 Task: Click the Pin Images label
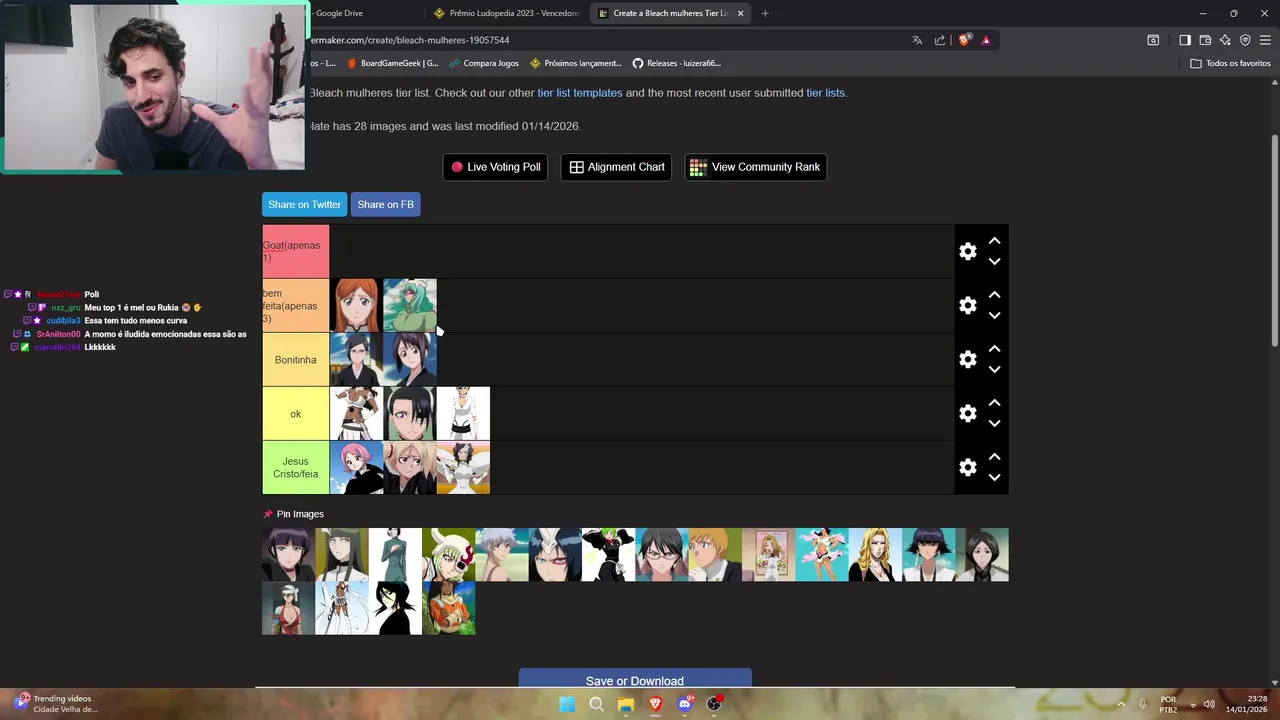tap(293, 514)
